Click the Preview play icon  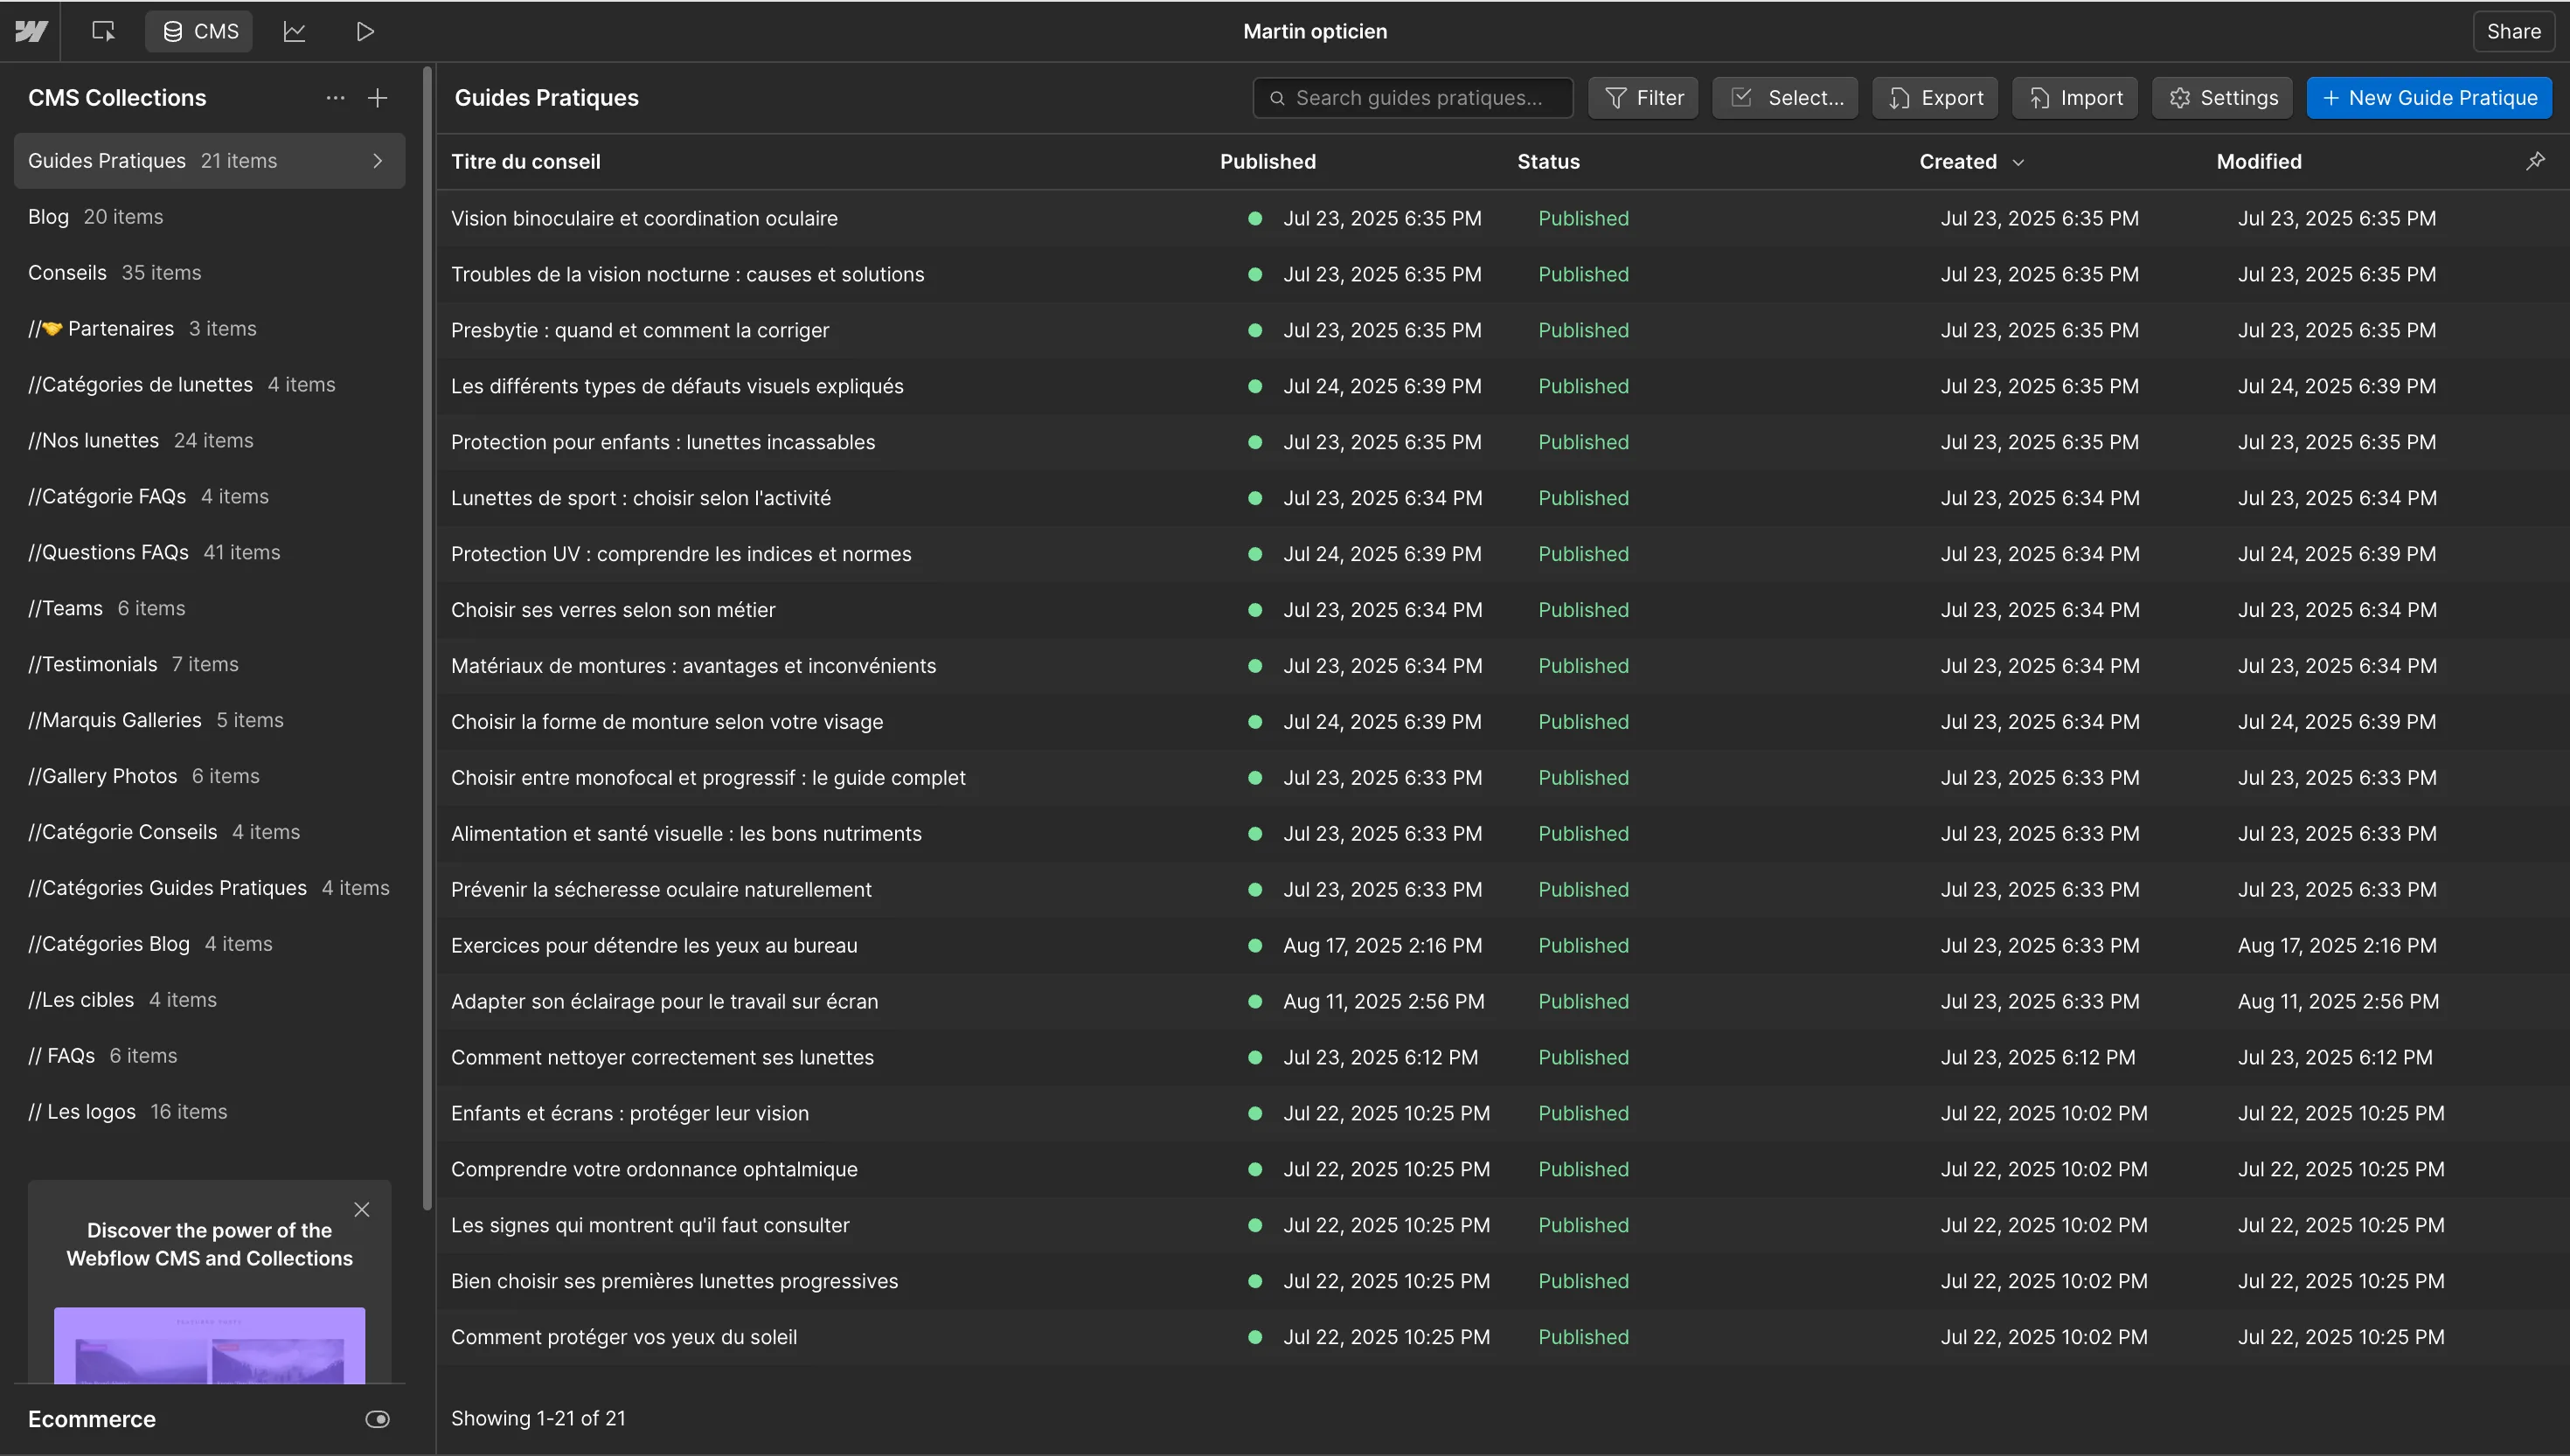click(x=365, y=31)
